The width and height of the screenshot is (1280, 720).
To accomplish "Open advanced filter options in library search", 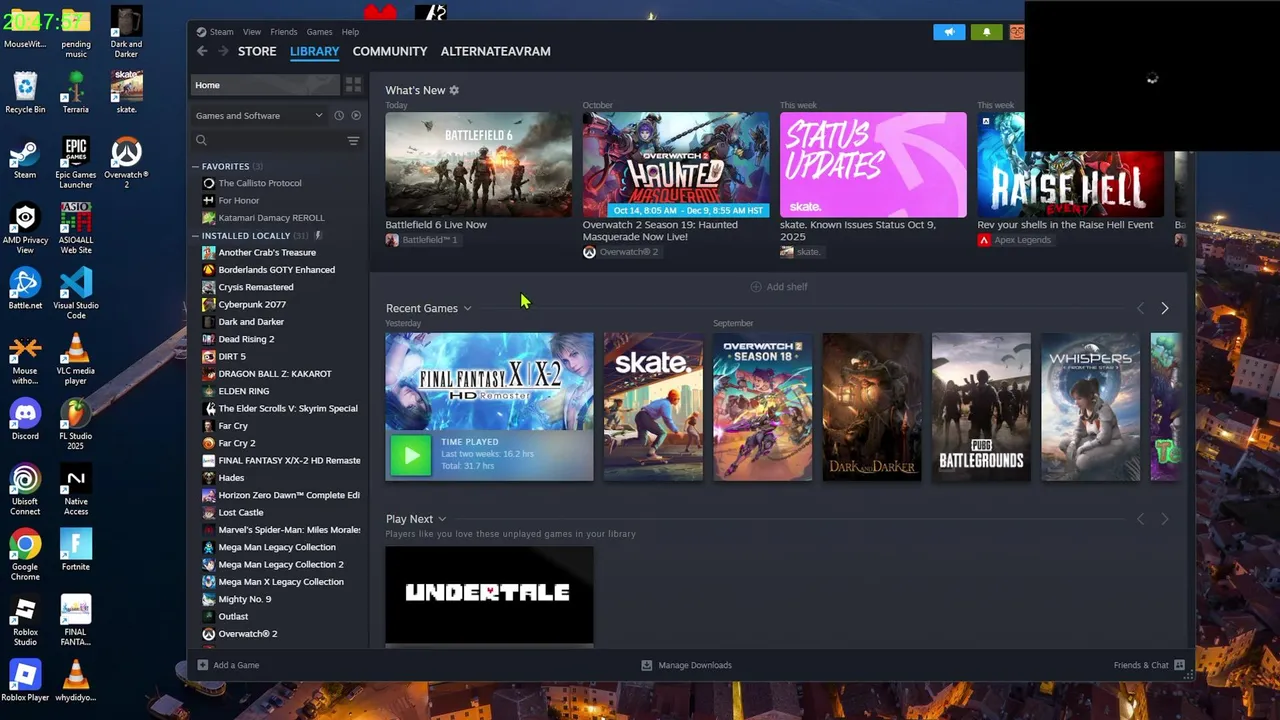I will [x=353, y=141].
